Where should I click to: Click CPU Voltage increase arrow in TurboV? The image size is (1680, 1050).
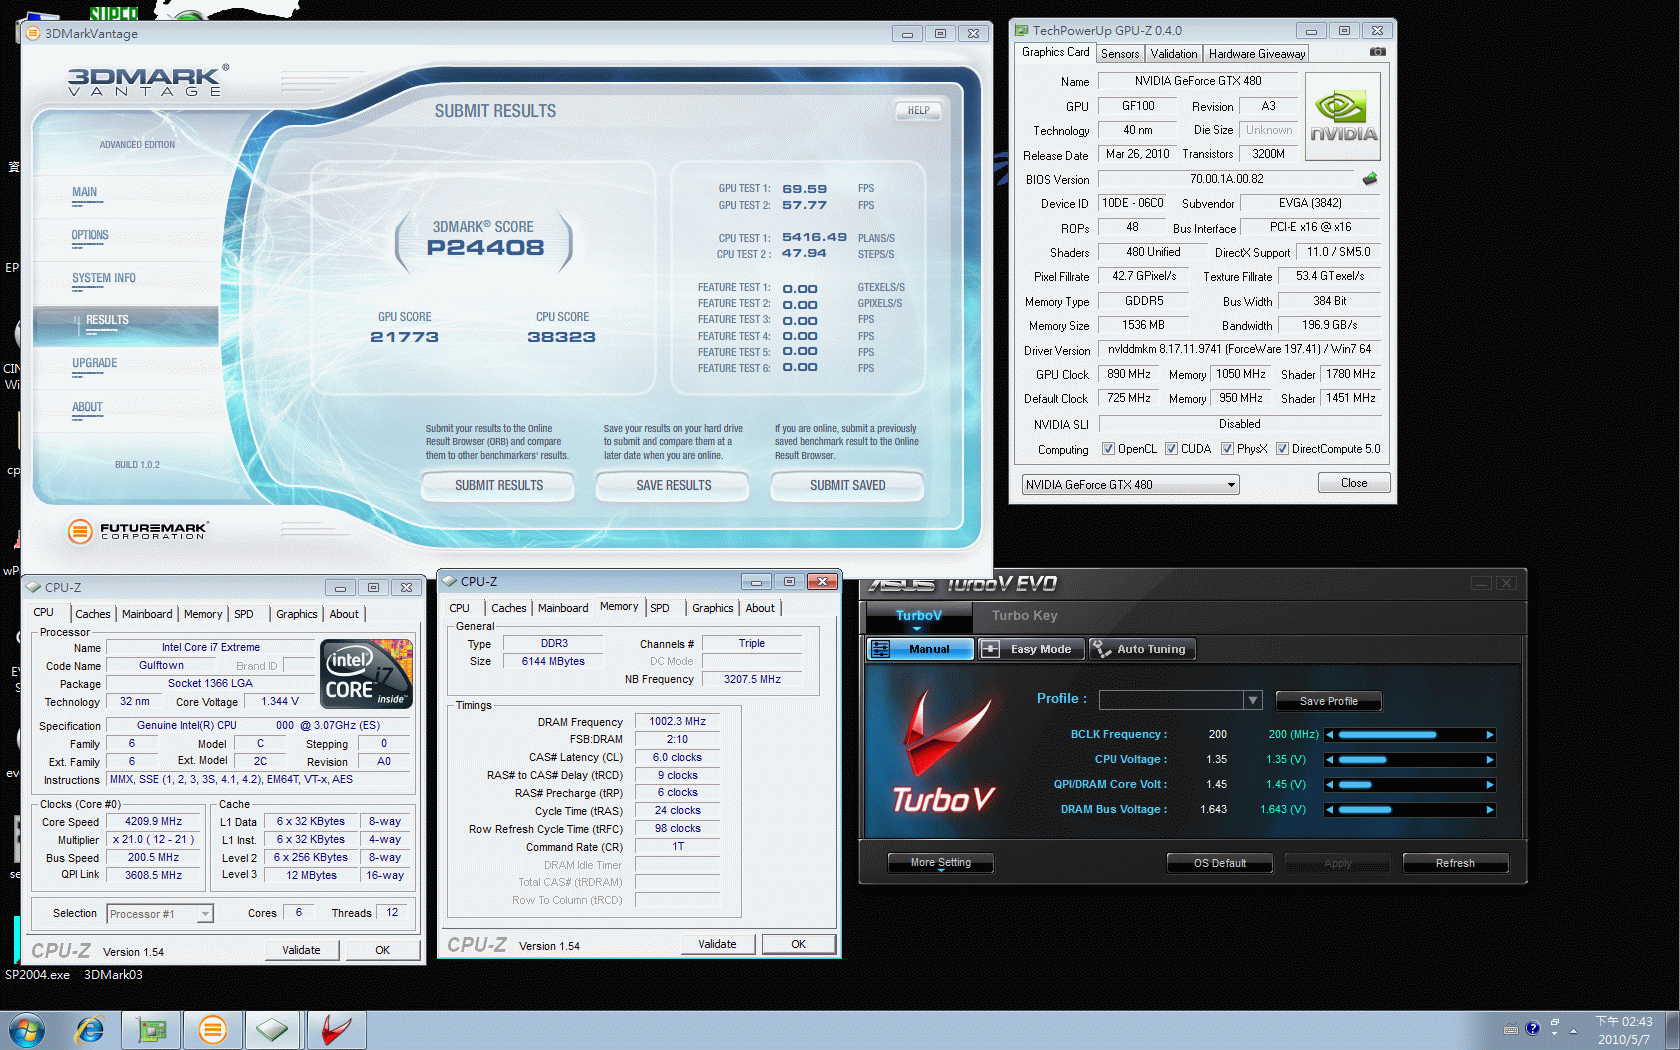(x=1490, y=760)
